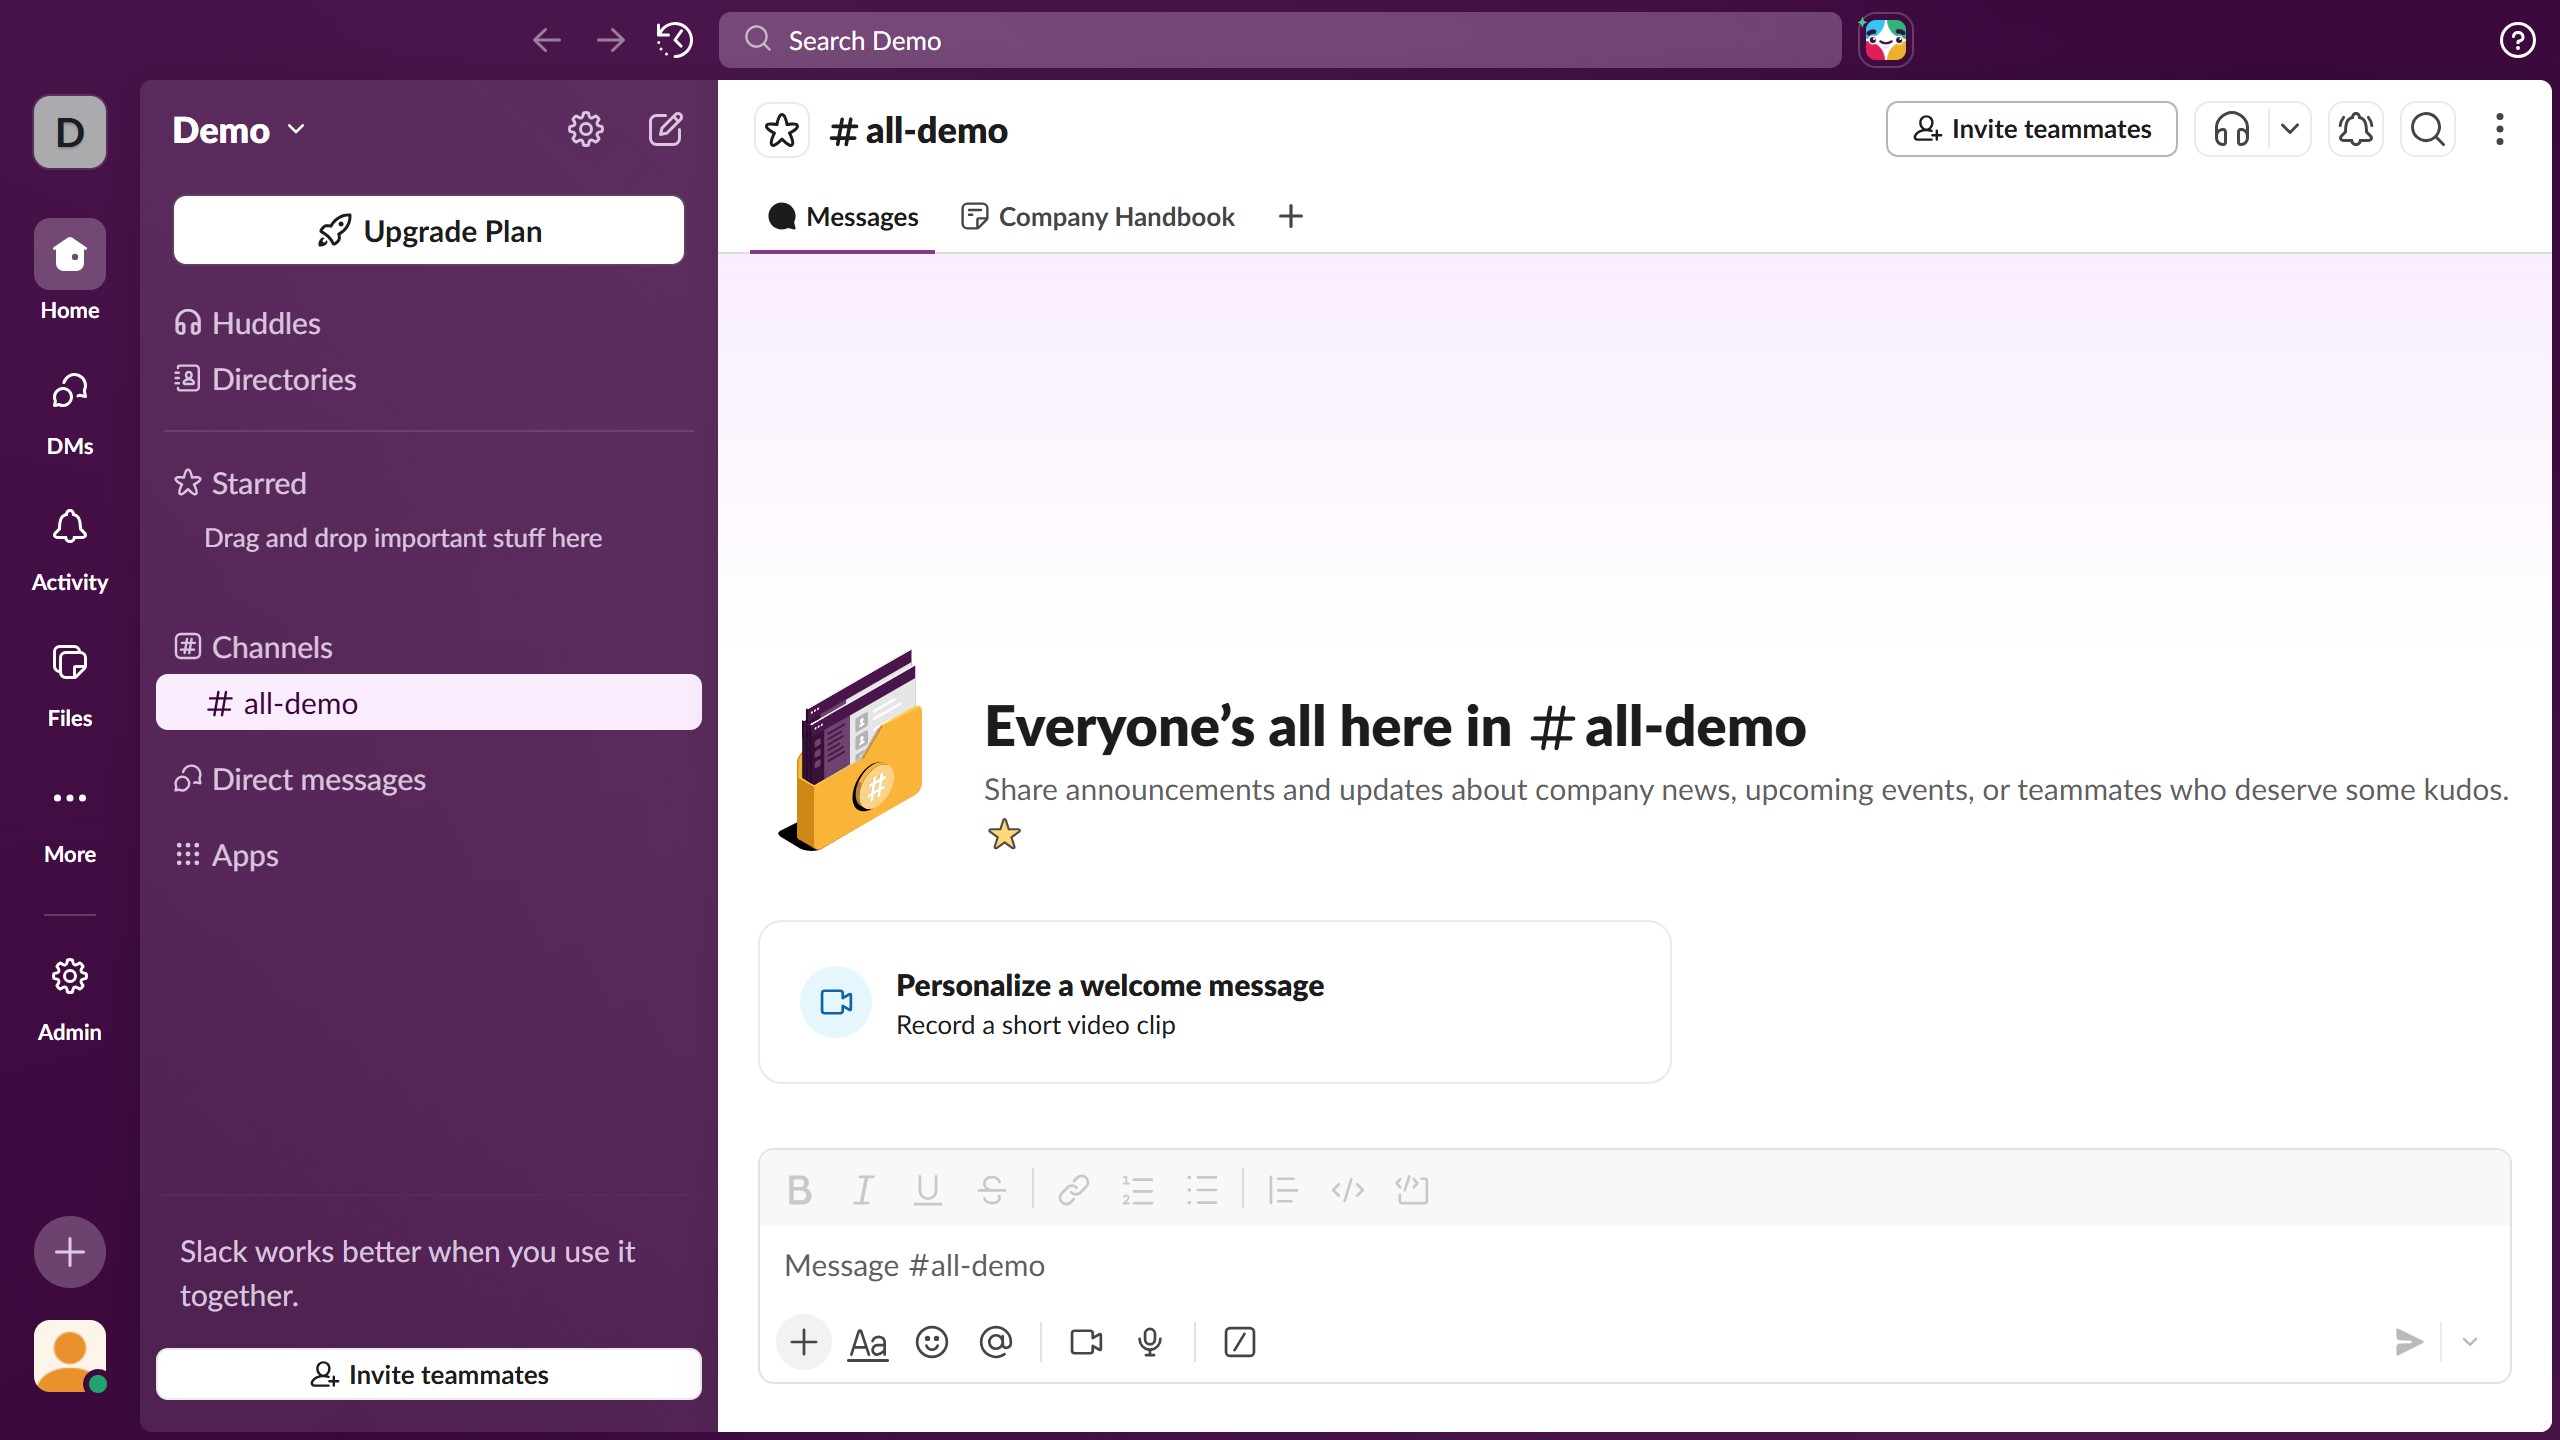The height and width of the screenshot is (1440, 2560).
Task: Record an audio clip microphone icon
Action: pos(1150,1342)
